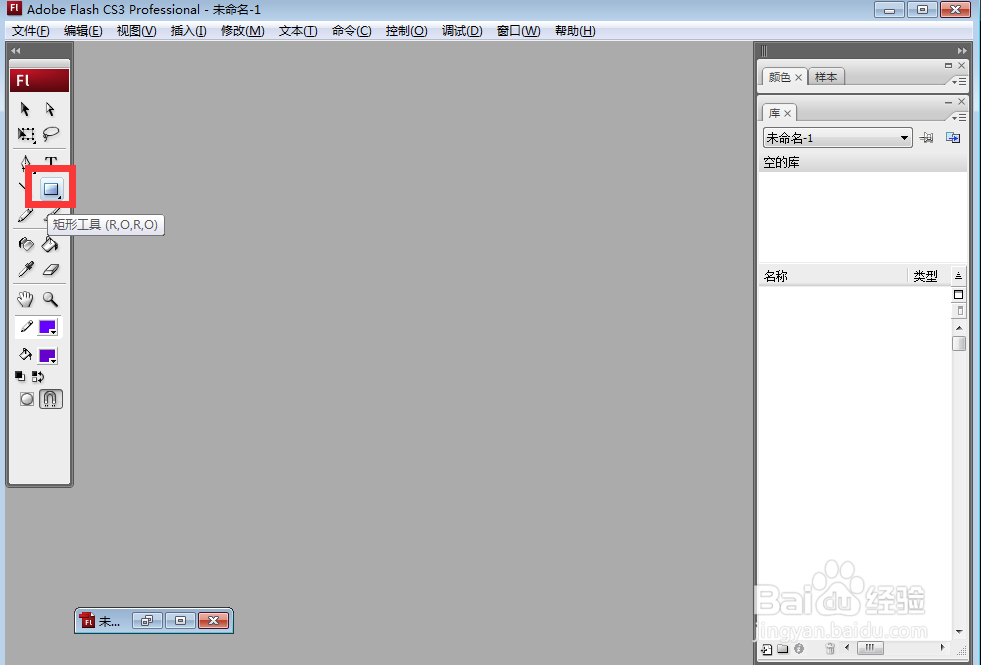Select the Pen tool

click(x=25, y=162)
